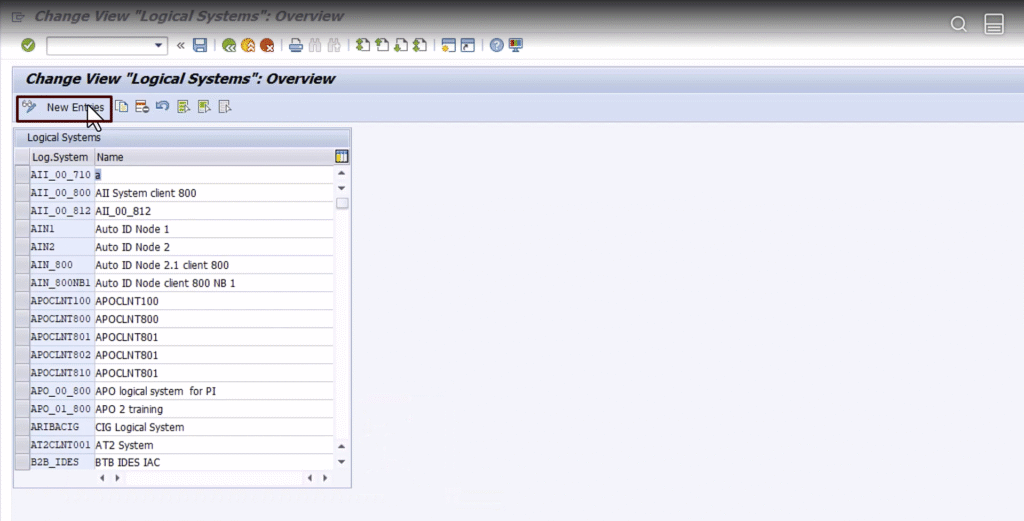
Task: Click the 'CIG Logical System' cell
Action: click(x=214, y=427)
